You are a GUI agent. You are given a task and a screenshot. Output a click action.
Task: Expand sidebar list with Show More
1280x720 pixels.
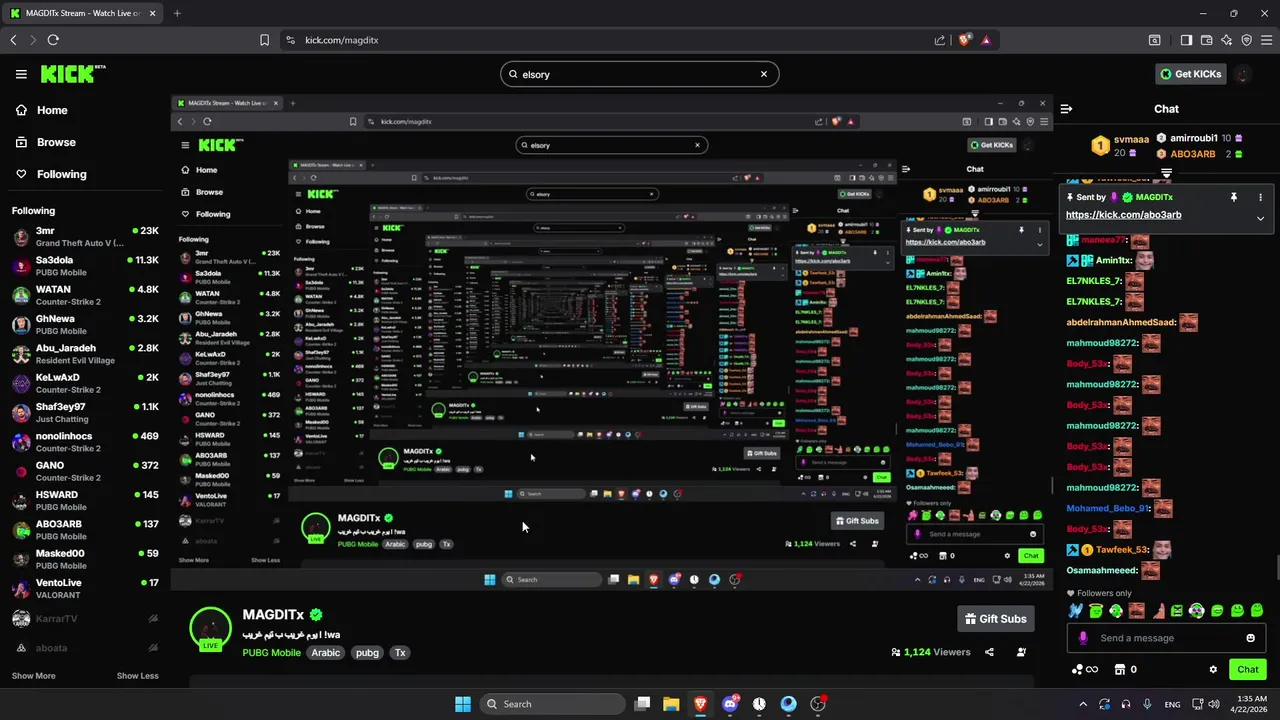[x=33, y=676]
